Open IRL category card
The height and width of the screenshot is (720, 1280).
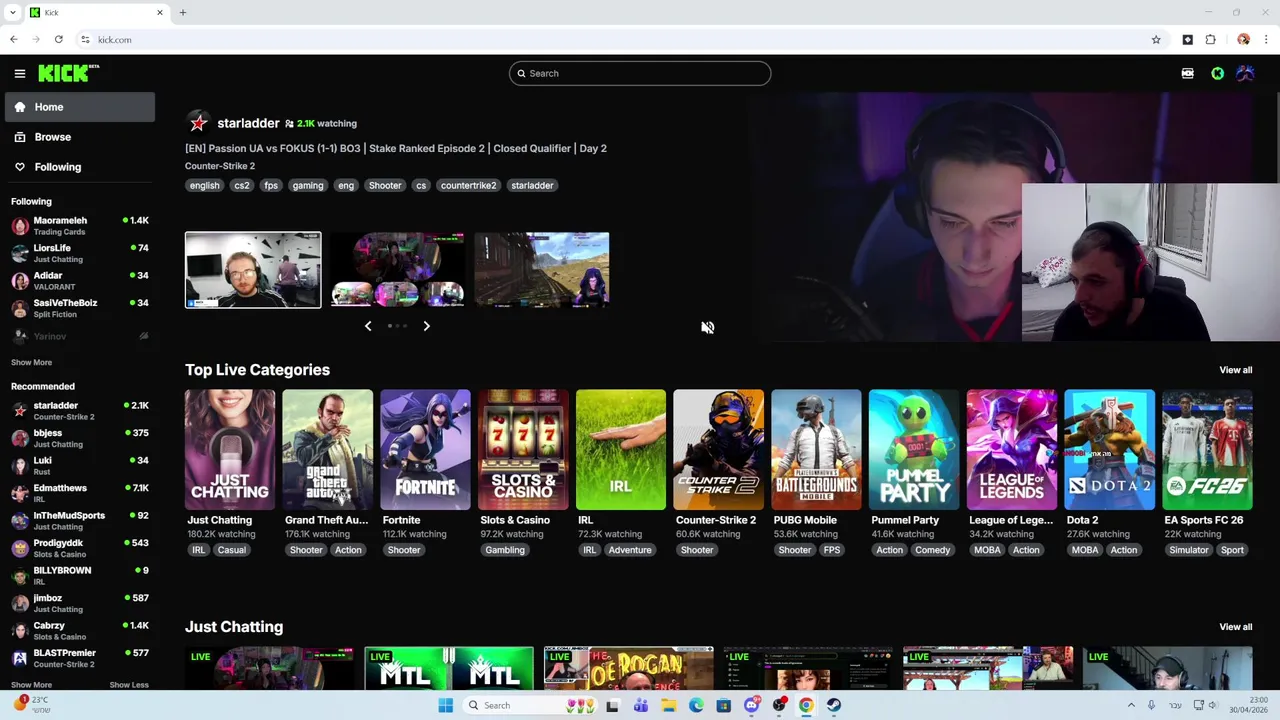(621, 450)
